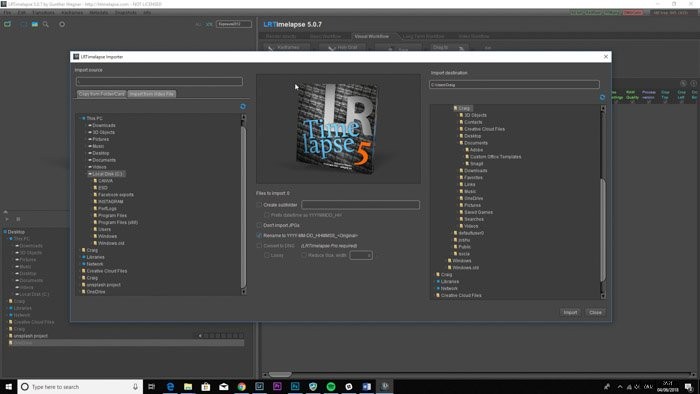Screen dimensions: 700x394
Task: Open the settings gear icon in top toolbar
Action: click(x=62, y=24)
